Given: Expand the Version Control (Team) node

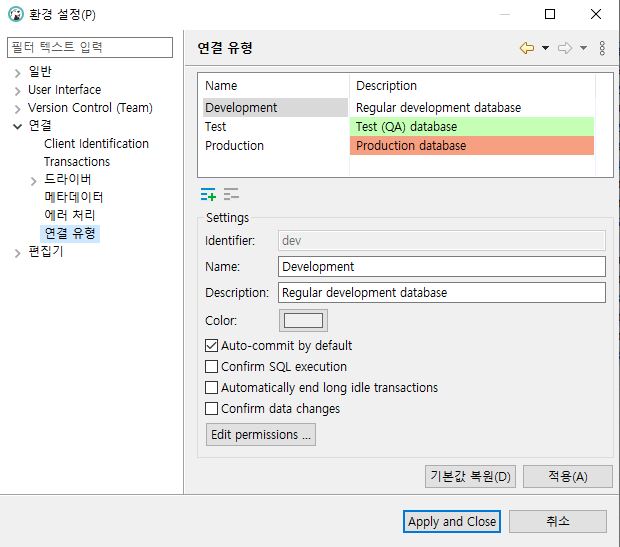Looking at the screenshot, I should (17, 109).
